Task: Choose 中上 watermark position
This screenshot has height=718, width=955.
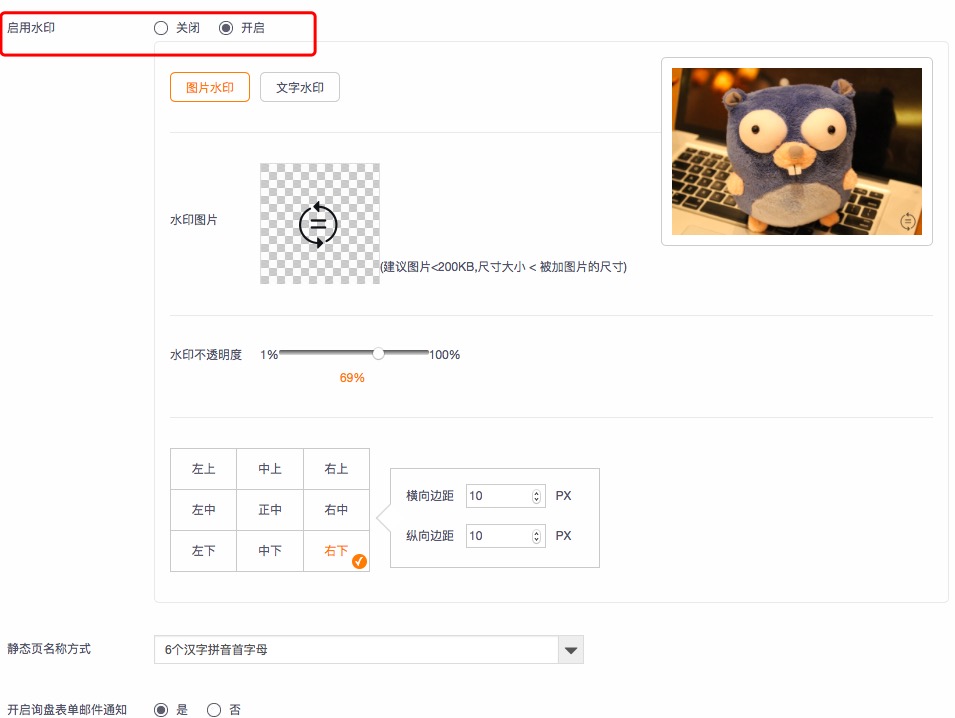Action: 270,469
